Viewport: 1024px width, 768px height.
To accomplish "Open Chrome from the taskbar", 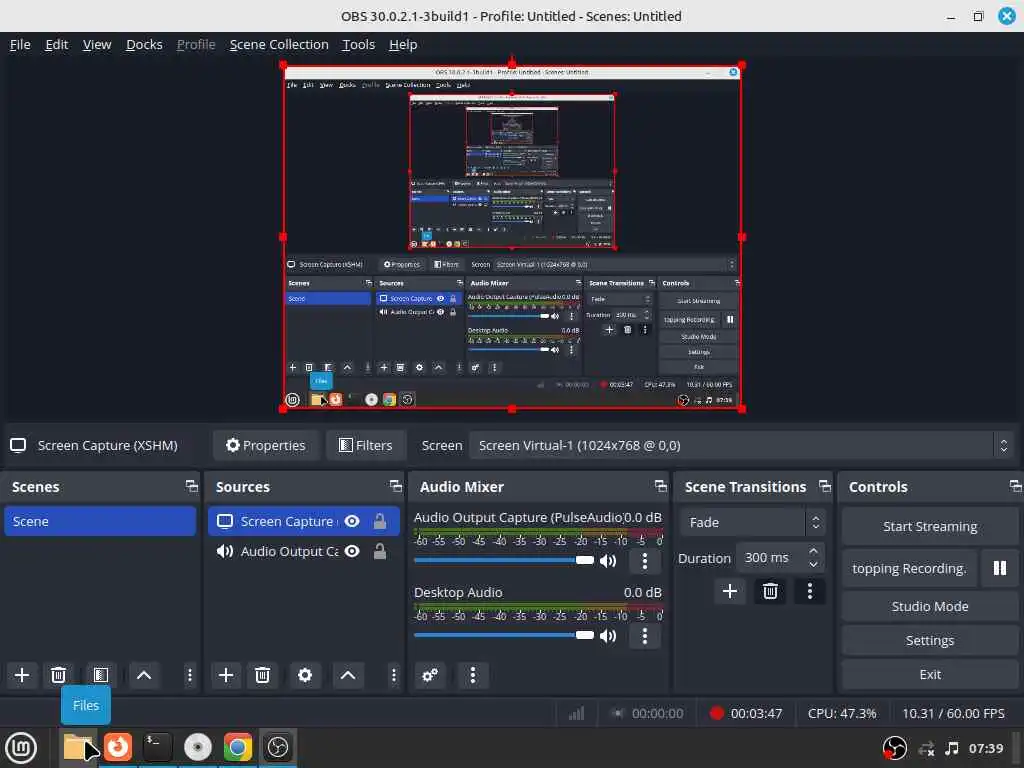I will point(238,748).
